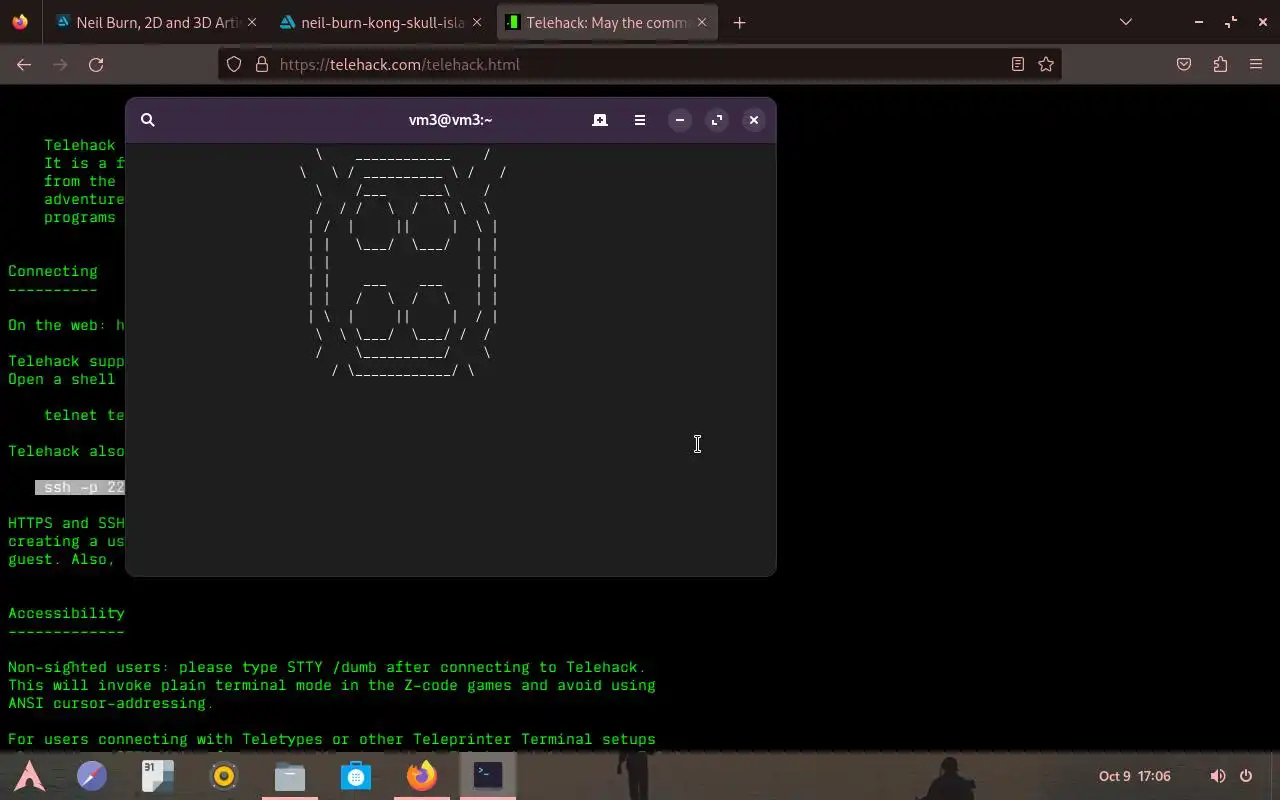Toggle reader view icon

click(1017, 64)
